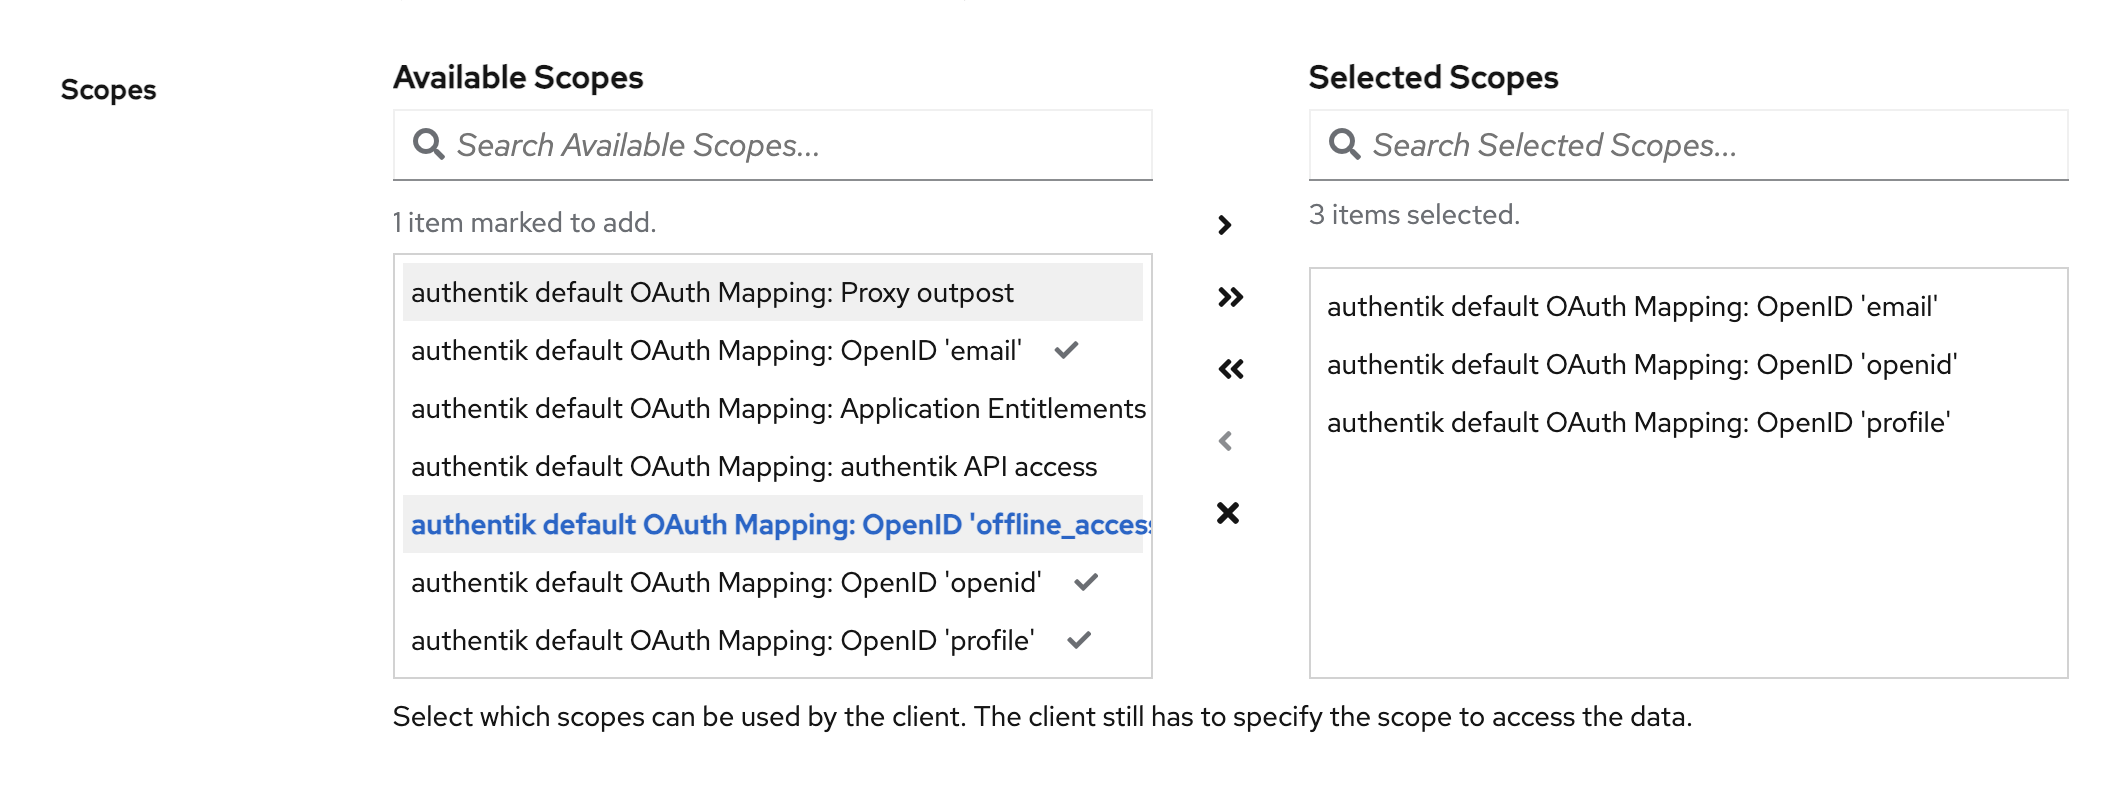
Task: Click the remove all double-arrow icon
Action: (1230, 369)
